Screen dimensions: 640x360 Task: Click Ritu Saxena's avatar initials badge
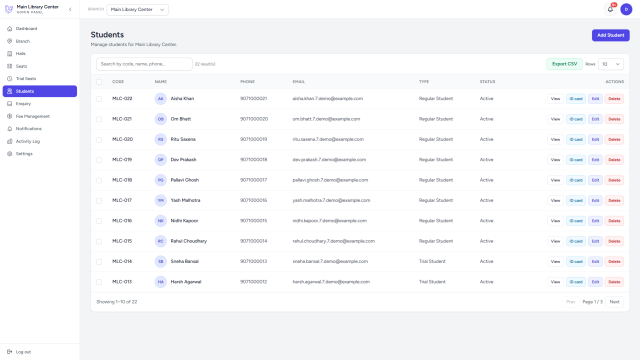[x=161, y=140]
